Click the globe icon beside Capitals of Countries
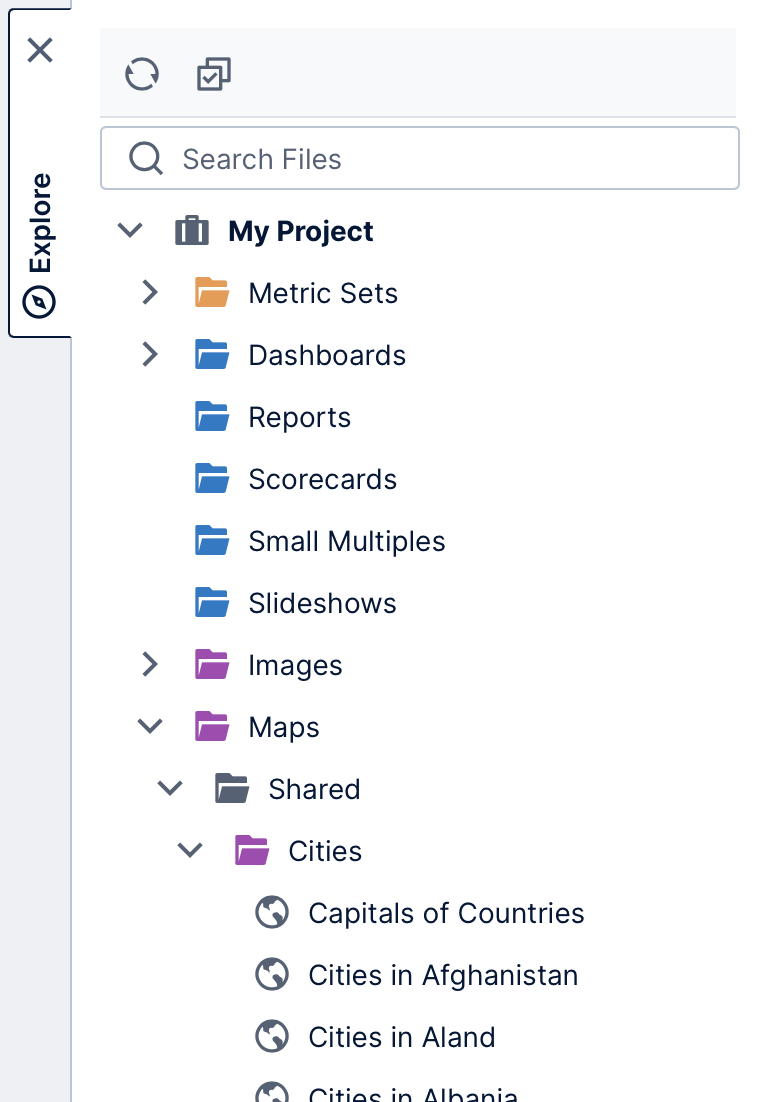The width and height of the screenshot is (766, 1102). coord(272,912)
